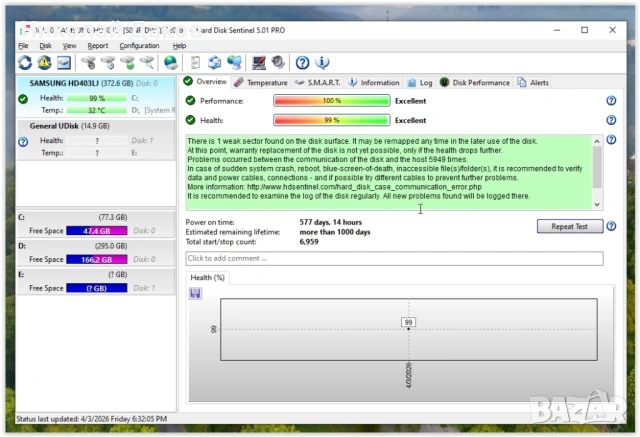Select the SAMSUNG HD403LJ disk entry
This screenshot has height=437, width=640.
pos(76,83)
